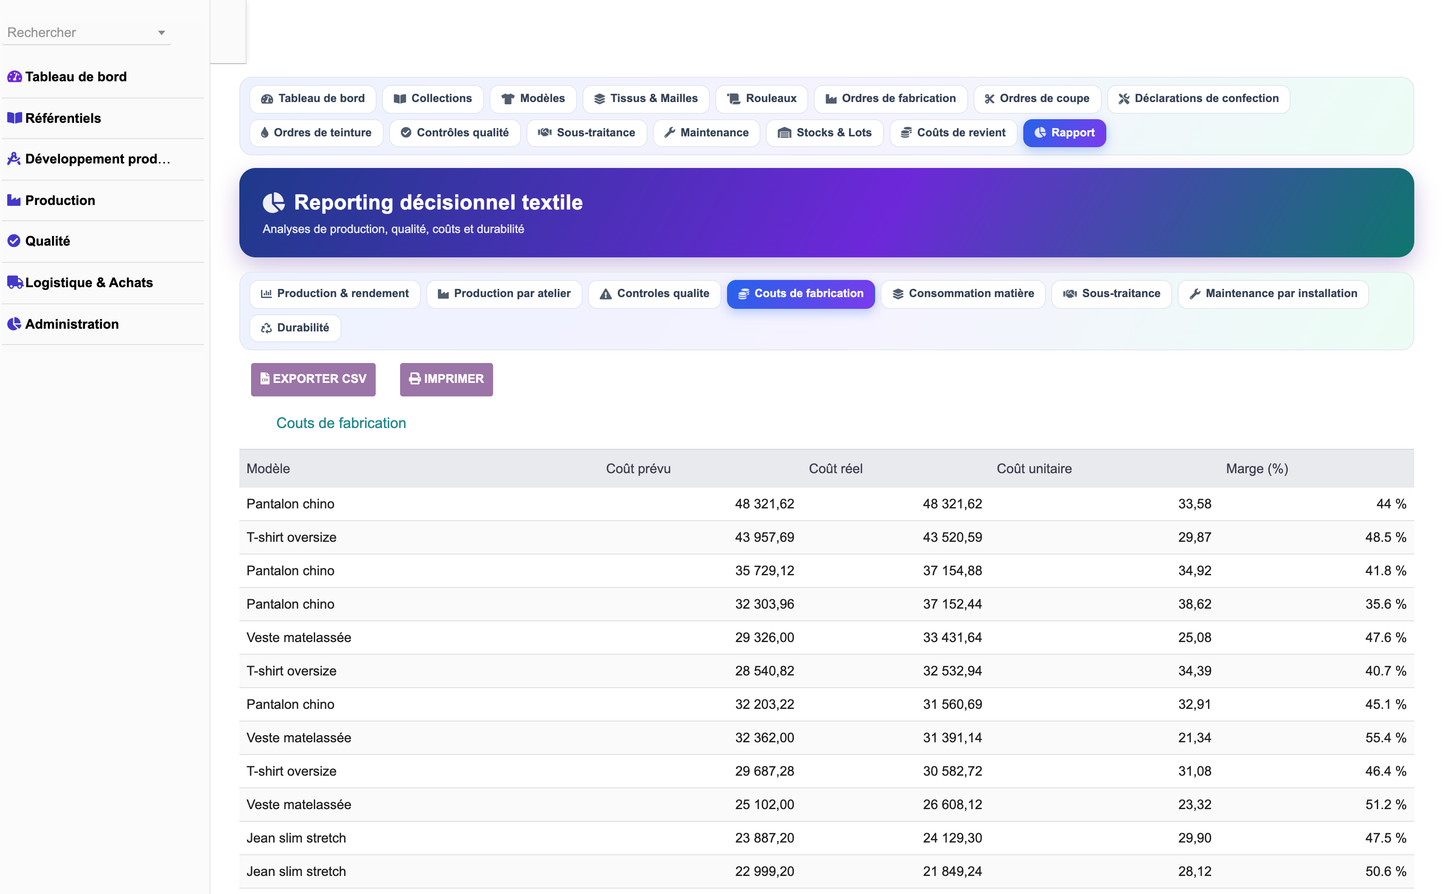Click the Modèles t-shirt icon

(x=508, y=99)
